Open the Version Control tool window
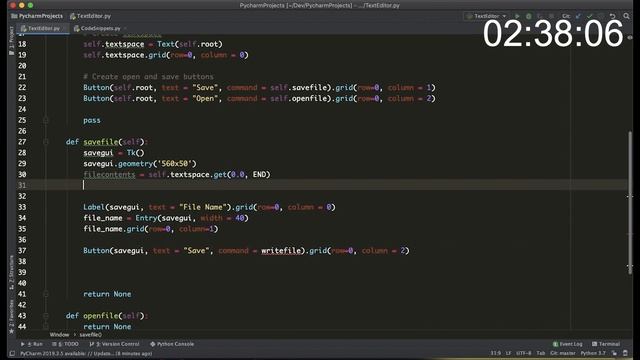Viewport: 640px width, 360px height. pos(114,344)
